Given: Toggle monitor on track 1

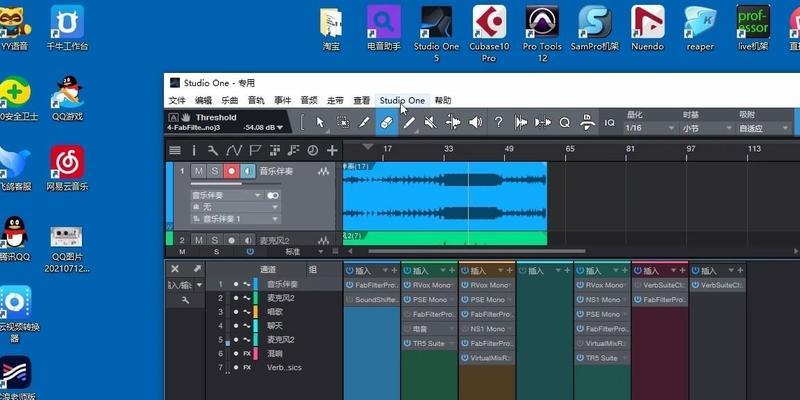Looking at the screenshot, I should point(247,171).
